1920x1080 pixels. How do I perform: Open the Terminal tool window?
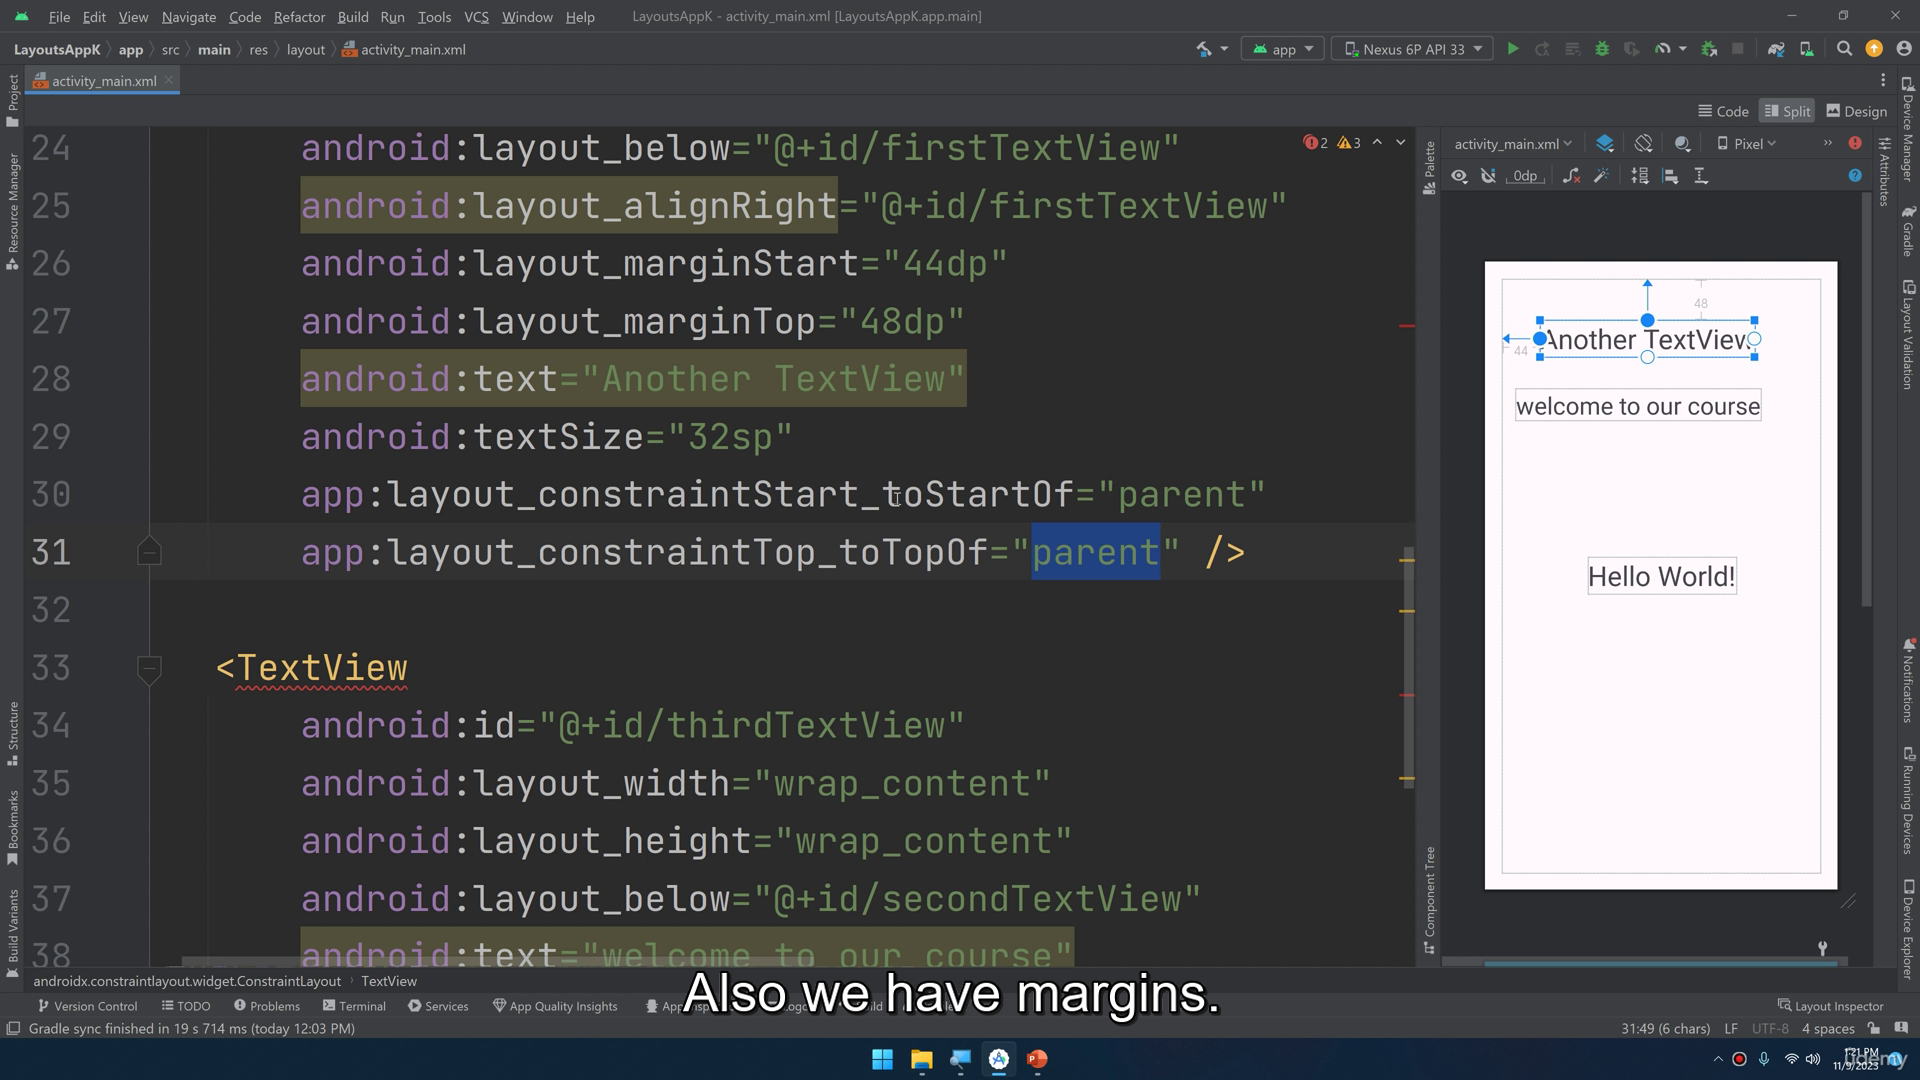pyautogui.click(x=354, y=1006)
